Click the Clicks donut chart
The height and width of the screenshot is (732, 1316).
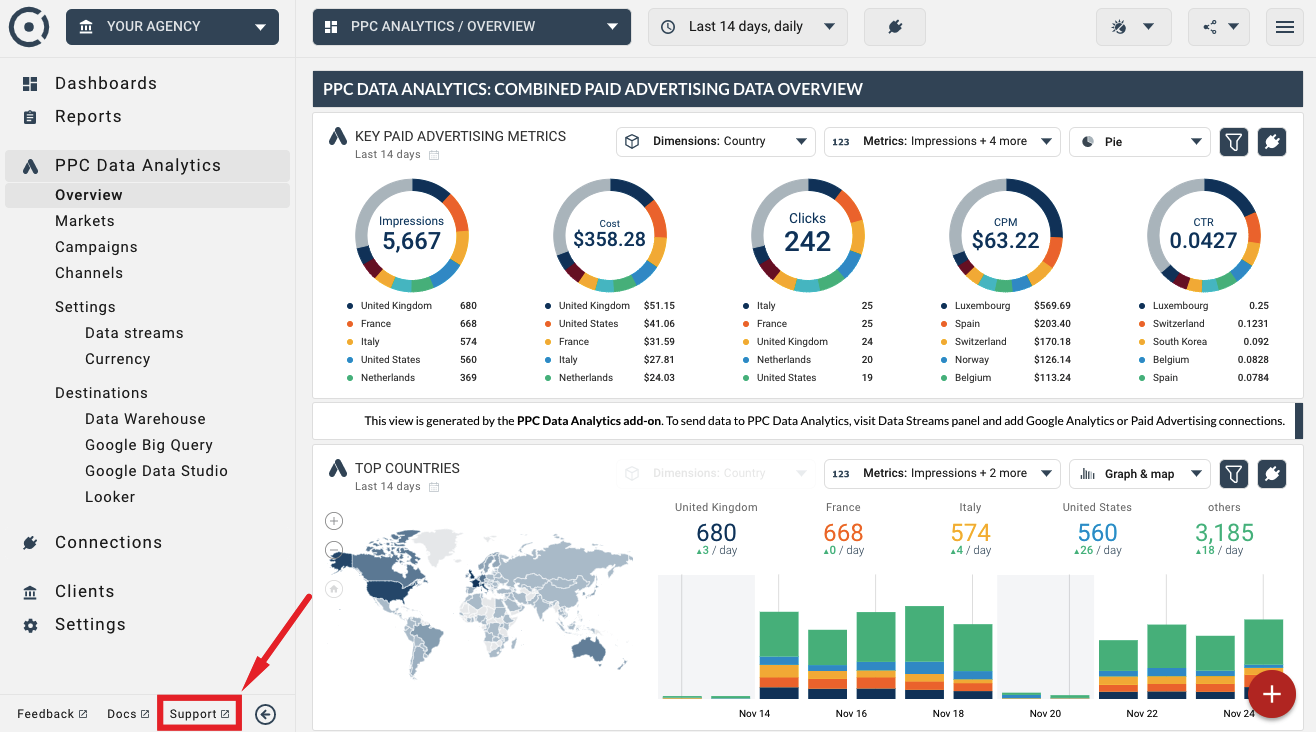click(x=808, y=235)
